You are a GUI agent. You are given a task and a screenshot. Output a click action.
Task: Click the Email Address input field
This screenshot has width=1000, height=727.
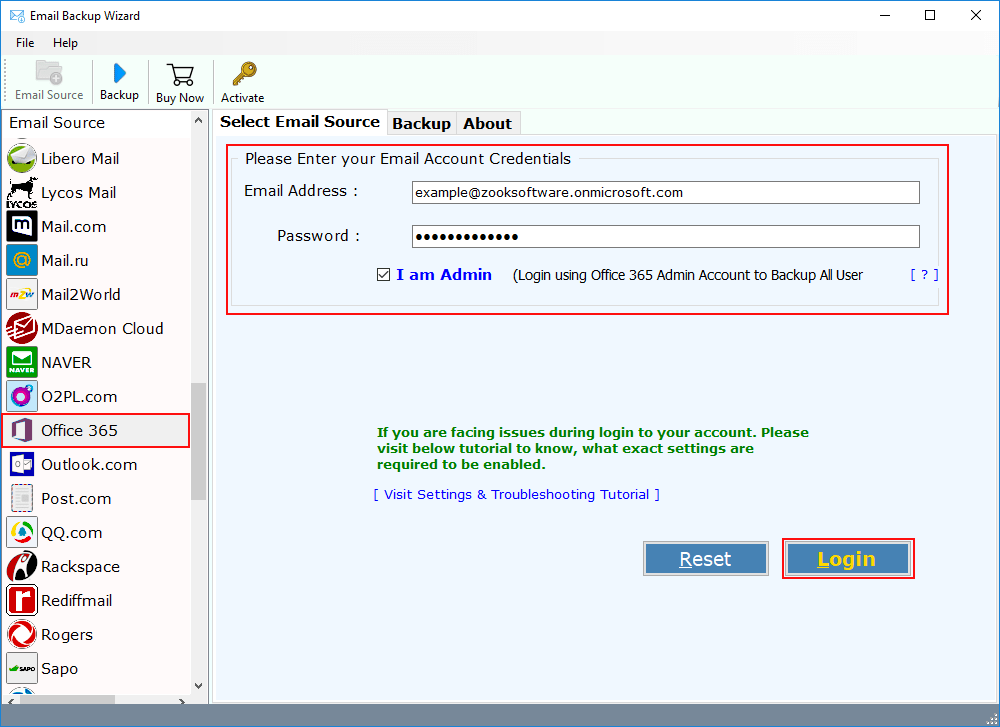pyautogui.click(x=665, y=192)
